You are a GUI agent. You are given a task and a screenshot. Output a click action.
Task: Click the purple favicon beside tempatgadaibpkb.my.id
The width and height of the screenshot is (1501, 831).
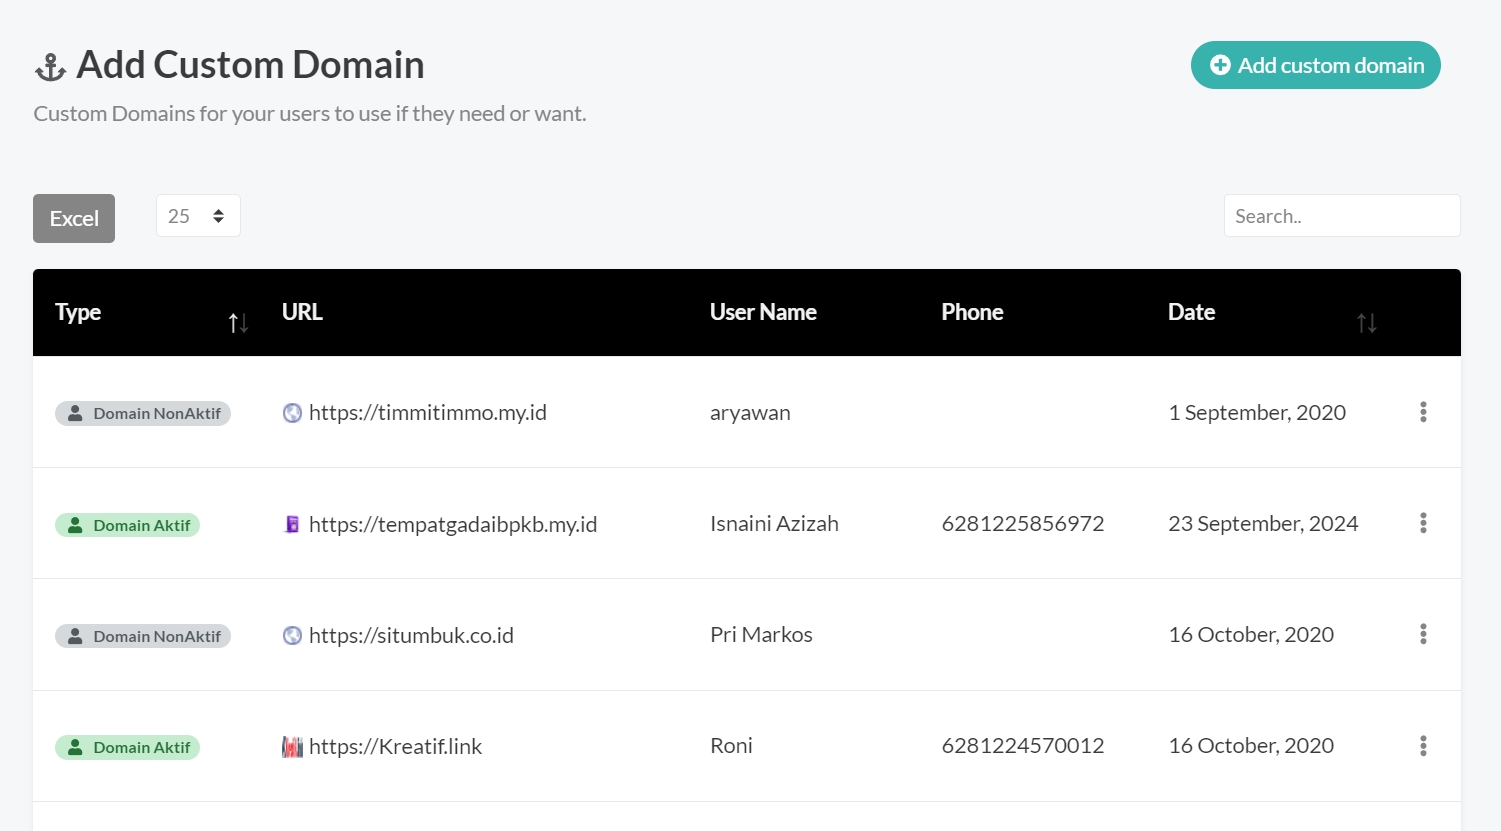(x=292, y=524)
